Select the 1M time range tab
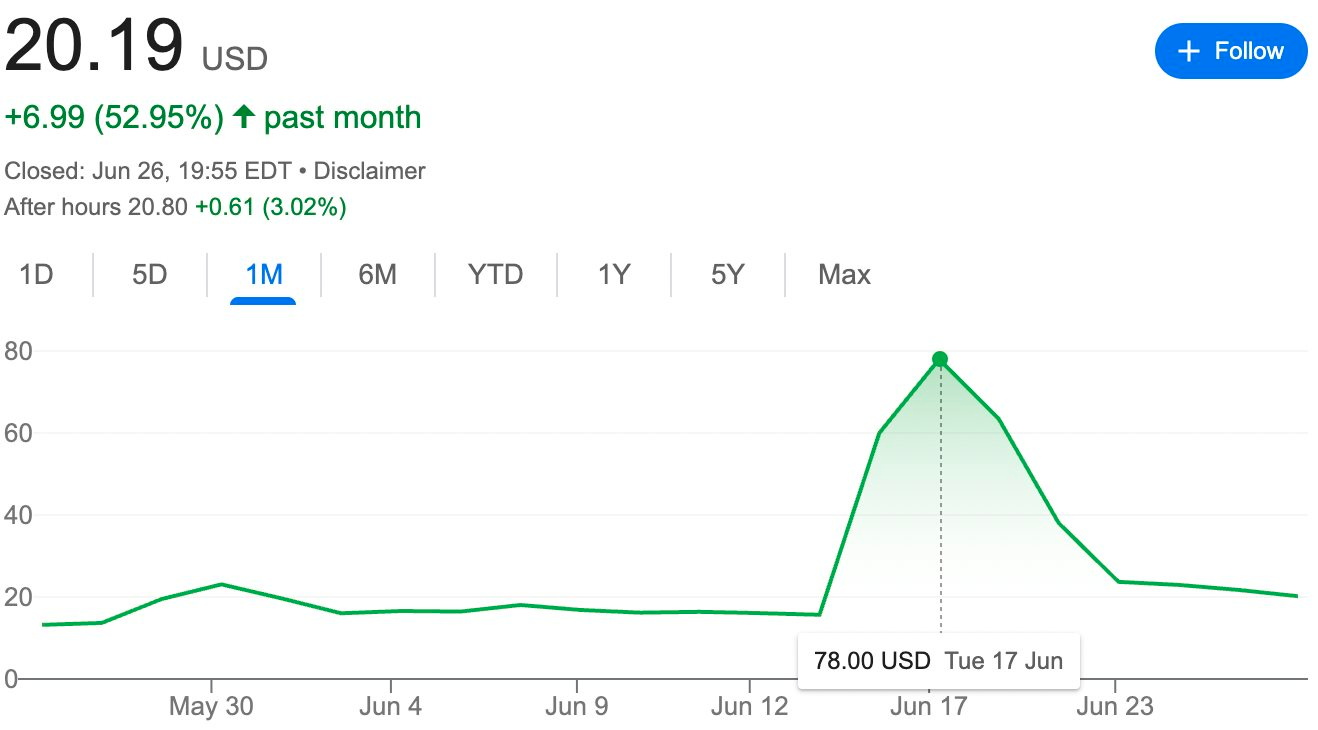The image size is (1318, 730). click(264, 274)
